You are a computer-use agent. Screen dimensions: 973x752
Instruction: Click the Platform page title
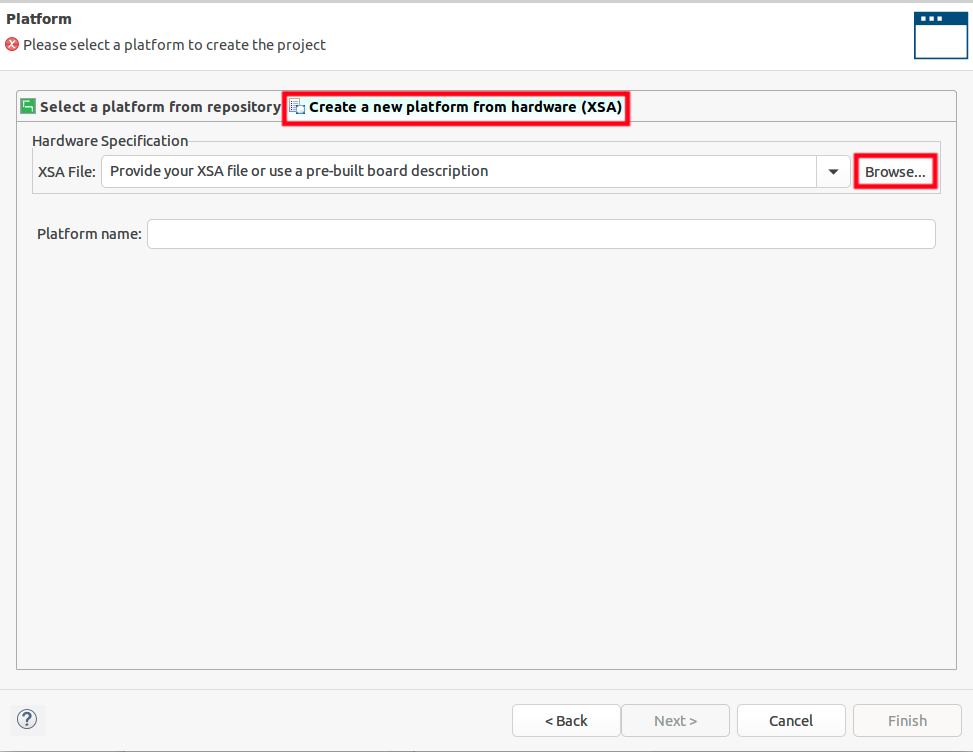pyautogui.click(x=38, y=19)
